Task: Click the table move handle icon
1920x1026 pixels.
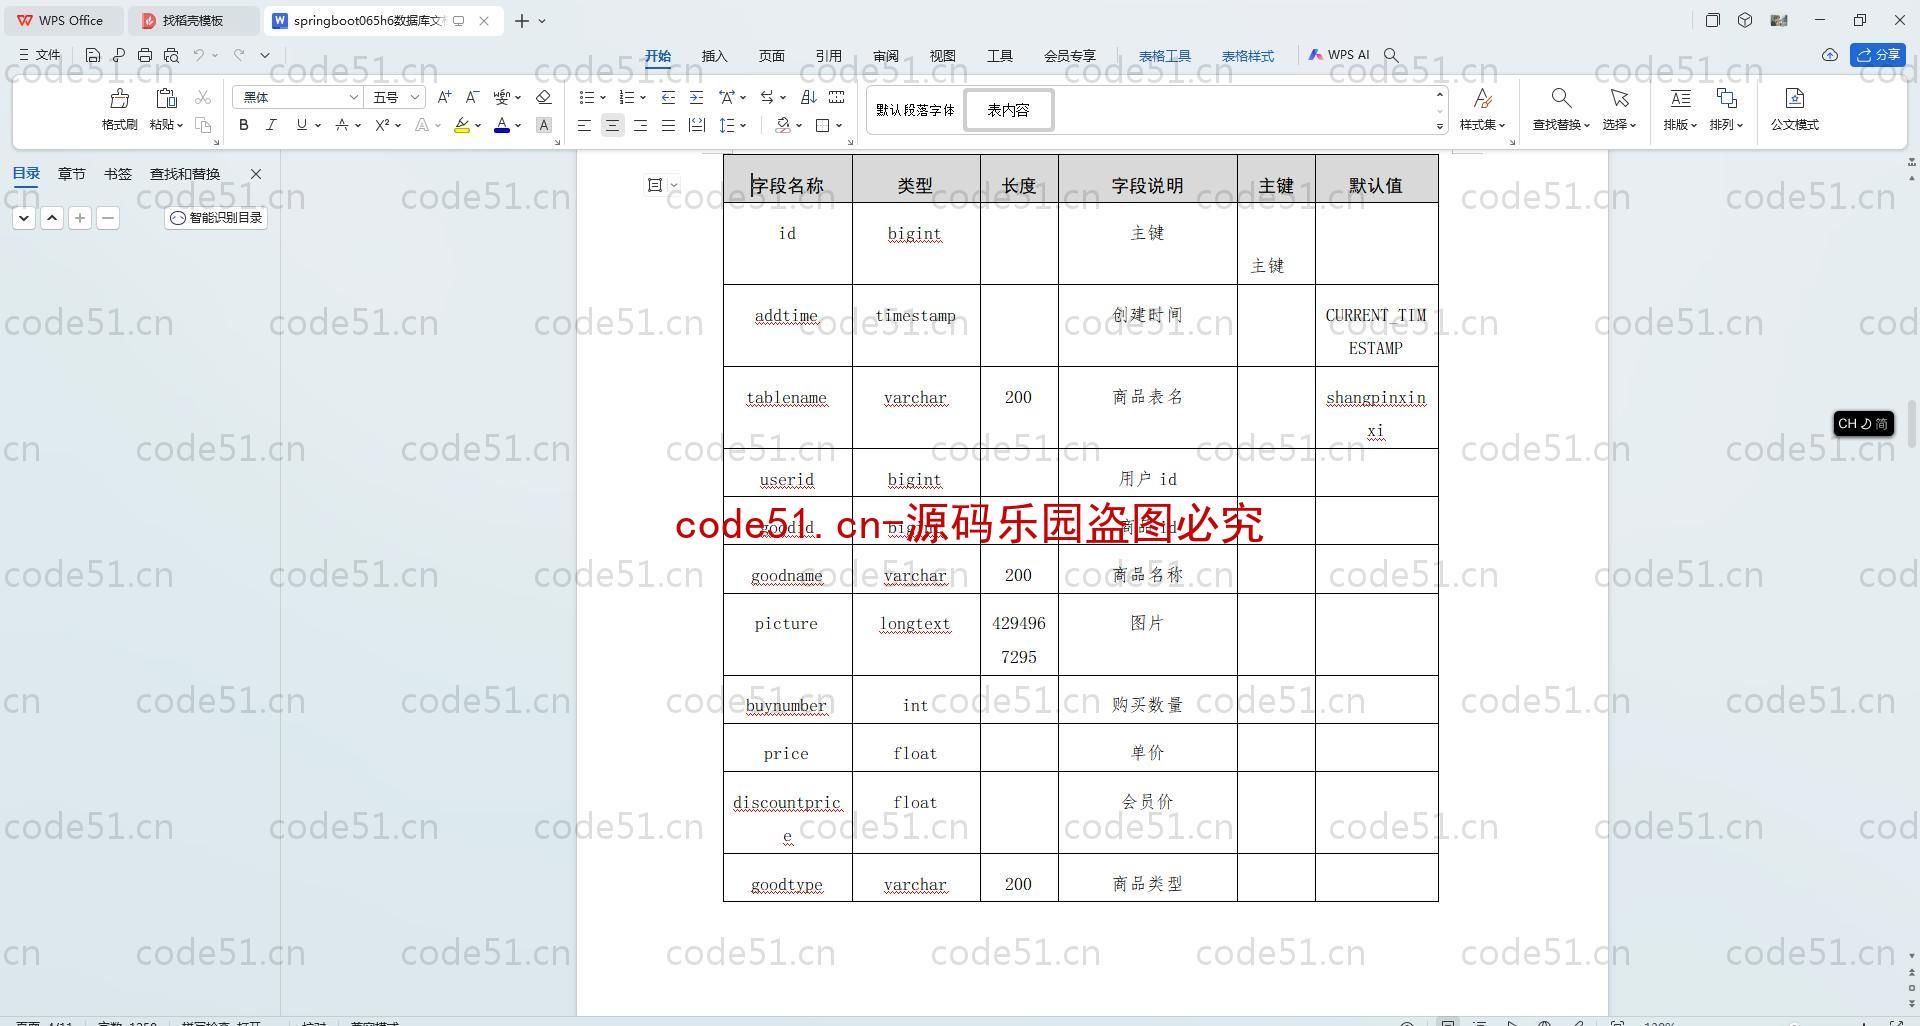Action: tap(655, 184)
